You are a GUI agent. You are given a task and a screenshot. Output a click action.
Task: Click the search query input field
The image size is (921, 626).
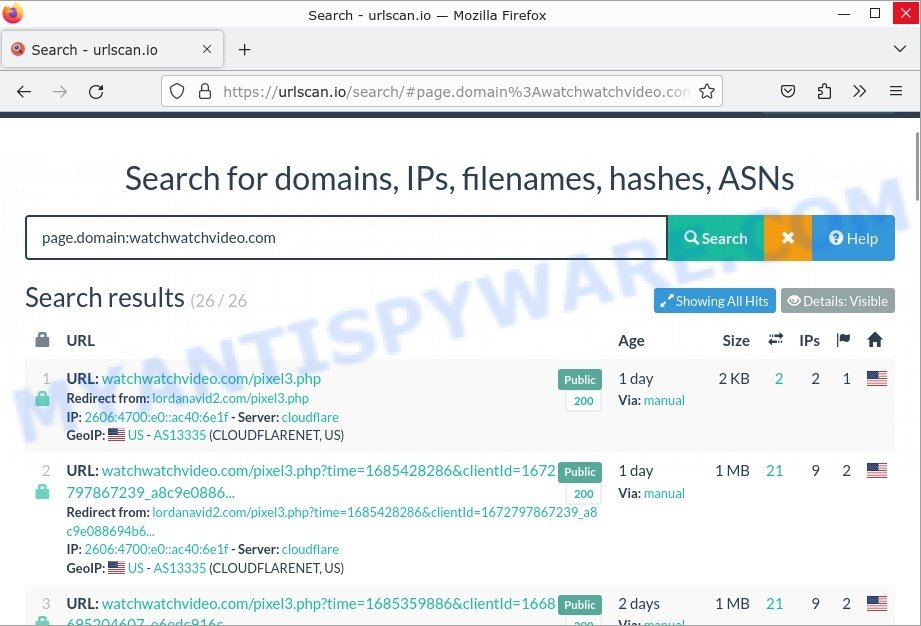click(346, 238)
